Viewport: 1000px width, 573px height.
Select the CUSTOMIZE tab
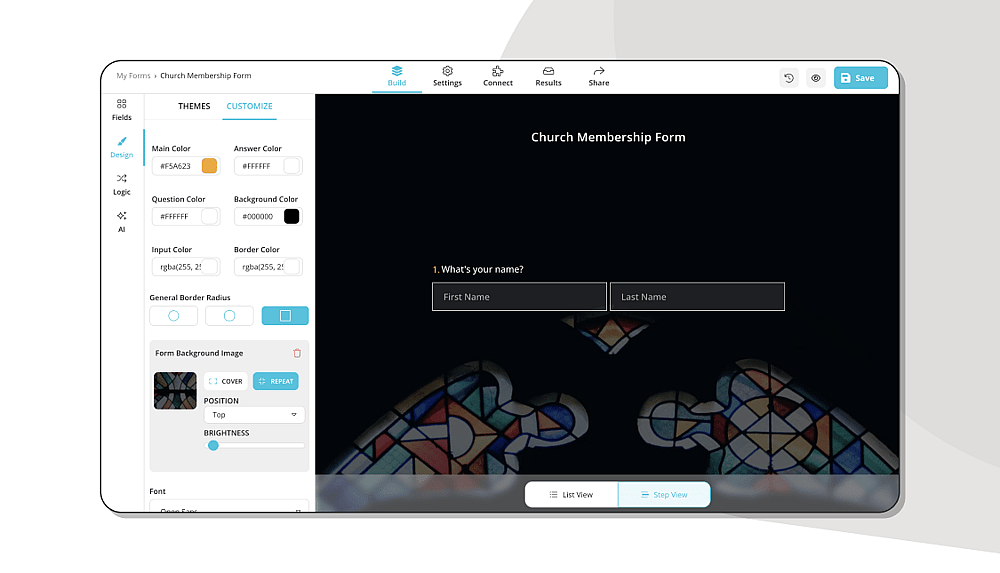click(249, 106)
